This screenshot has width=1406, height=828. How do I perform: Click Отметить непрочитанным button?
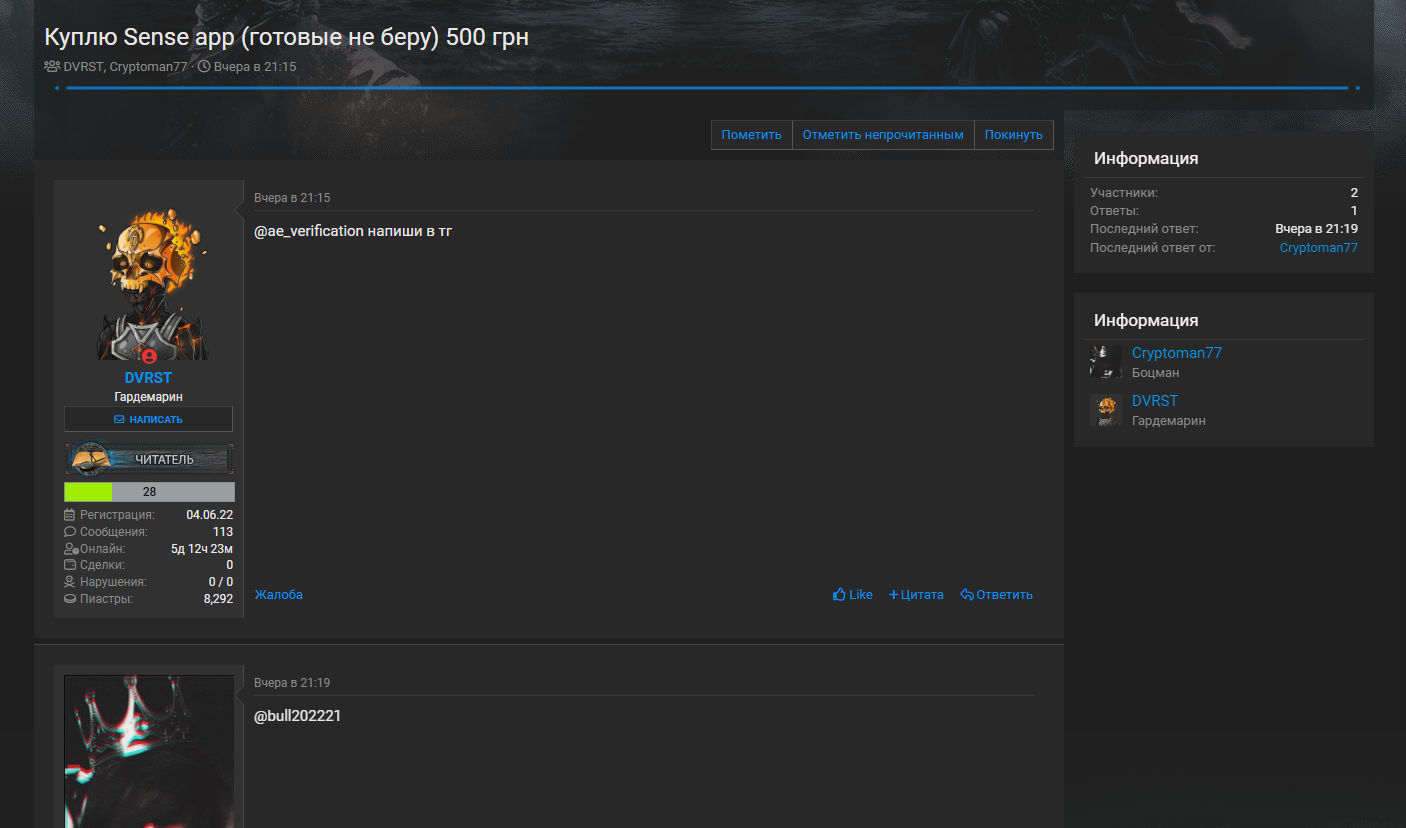[x=883, y=135]
